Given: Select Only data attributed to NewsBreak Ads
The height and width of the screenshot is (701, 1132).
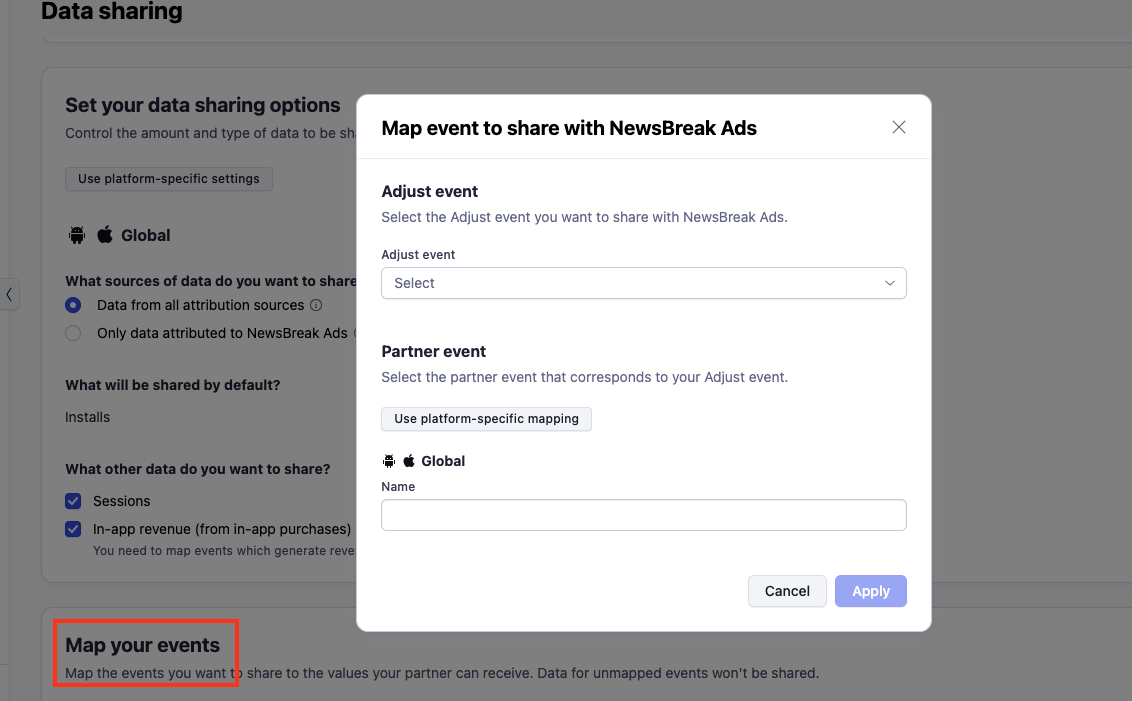Looking at the screenshot, I should click(x=73, y=333).
